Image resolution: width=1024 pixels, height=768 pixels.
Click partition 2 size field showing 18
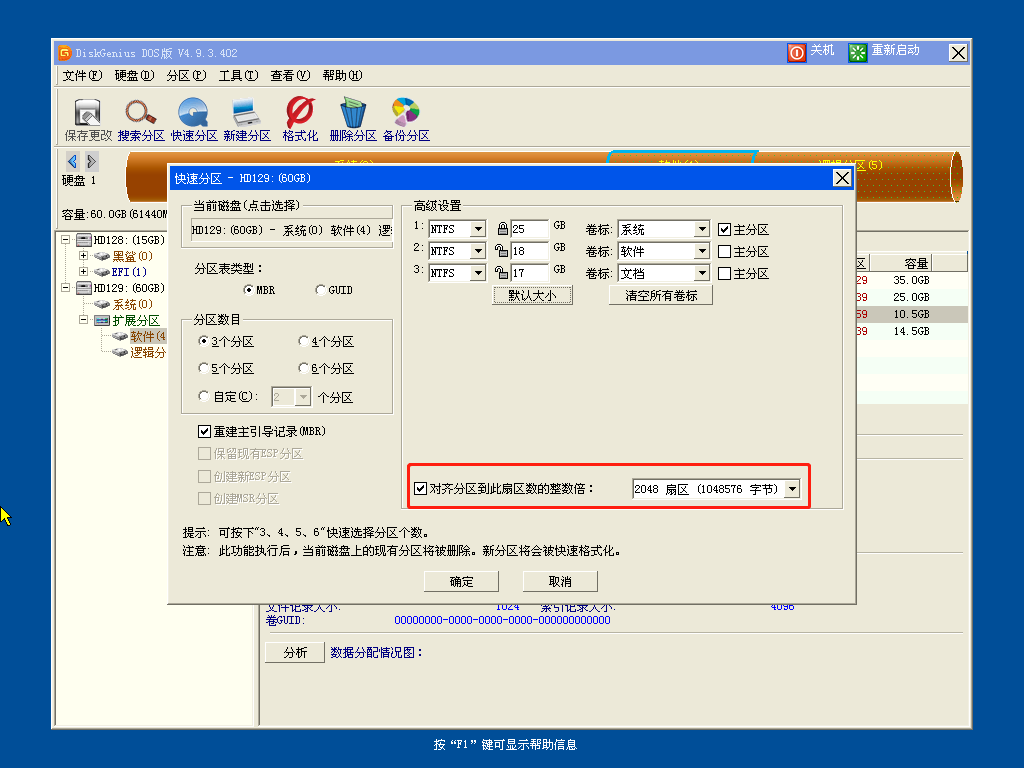click(x=530, y=251)
